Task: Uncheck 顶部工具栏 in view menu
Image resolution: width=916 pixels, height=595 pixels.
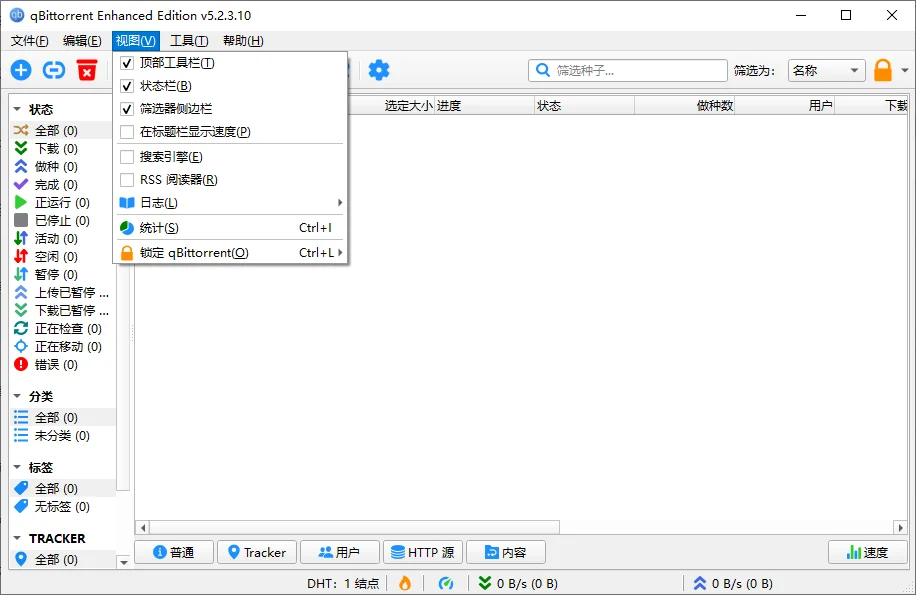Action: tap(127, 63)
